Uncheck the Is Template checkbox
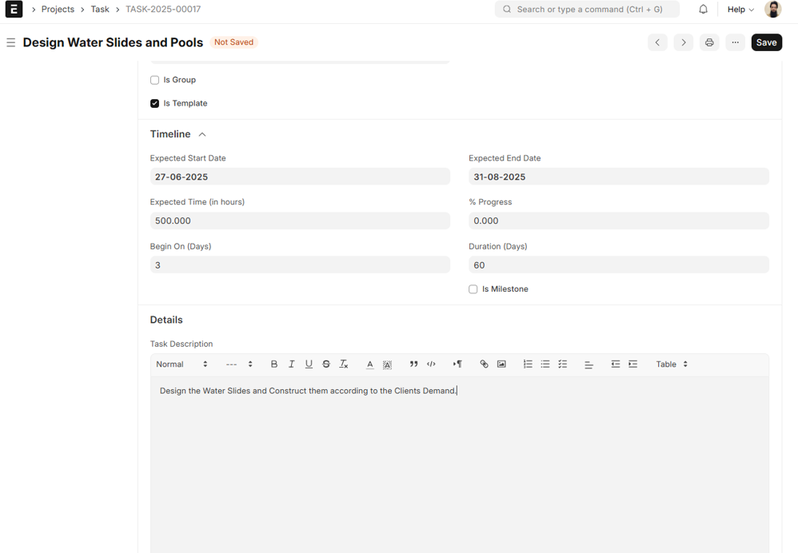The width and height of the screenshot is (798, 553). pos(155,103)
